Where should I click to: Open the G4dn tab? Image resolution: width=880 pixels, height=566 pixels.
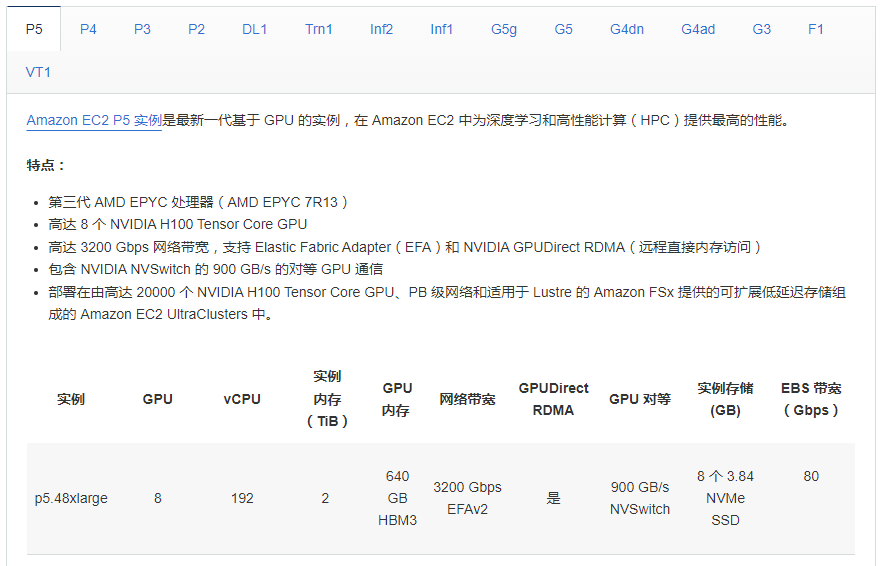(x=627, y=29)
